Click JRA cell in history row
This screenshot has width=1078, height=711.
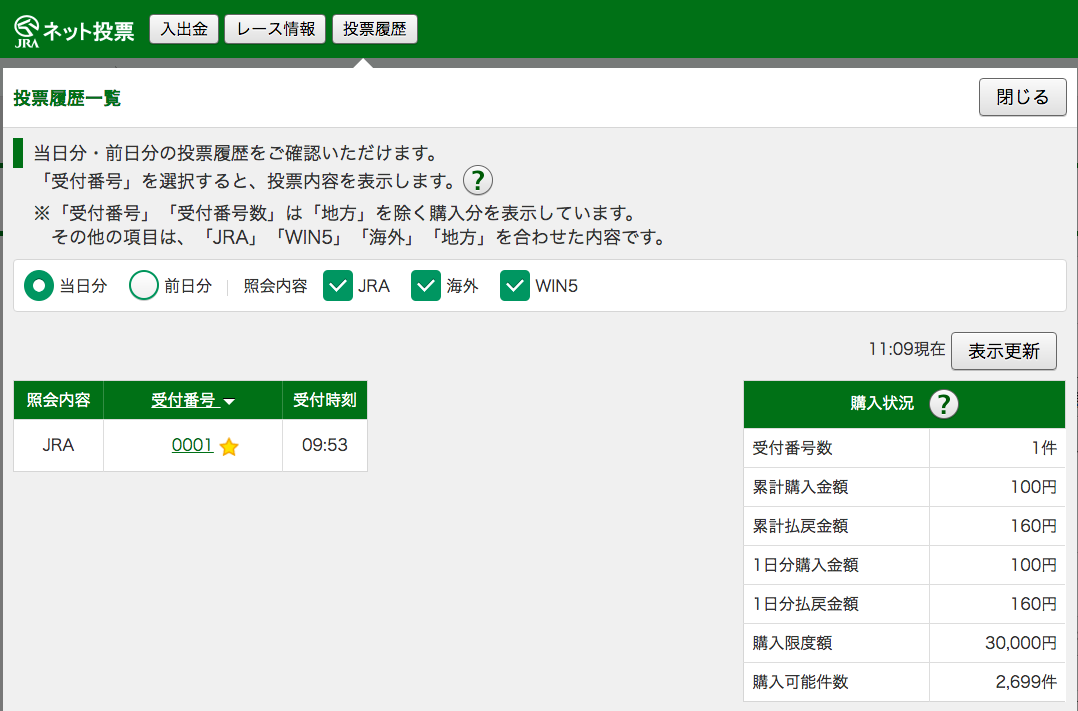click(x=58, y=445)
